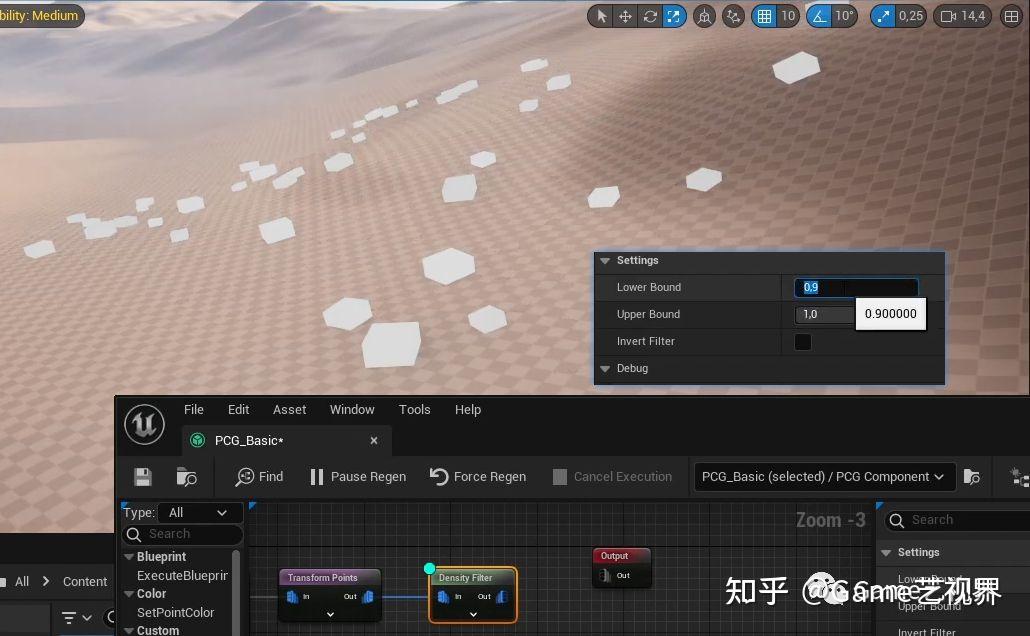
Task: Click the Pause Regen button
Action: pyautogui.click(x=357, y=477)
